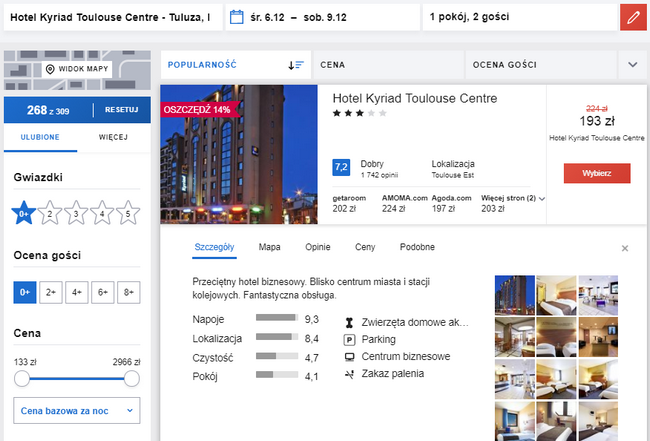Select guest rating 8+ filter

pyautogui.click(x=129, y=292)
